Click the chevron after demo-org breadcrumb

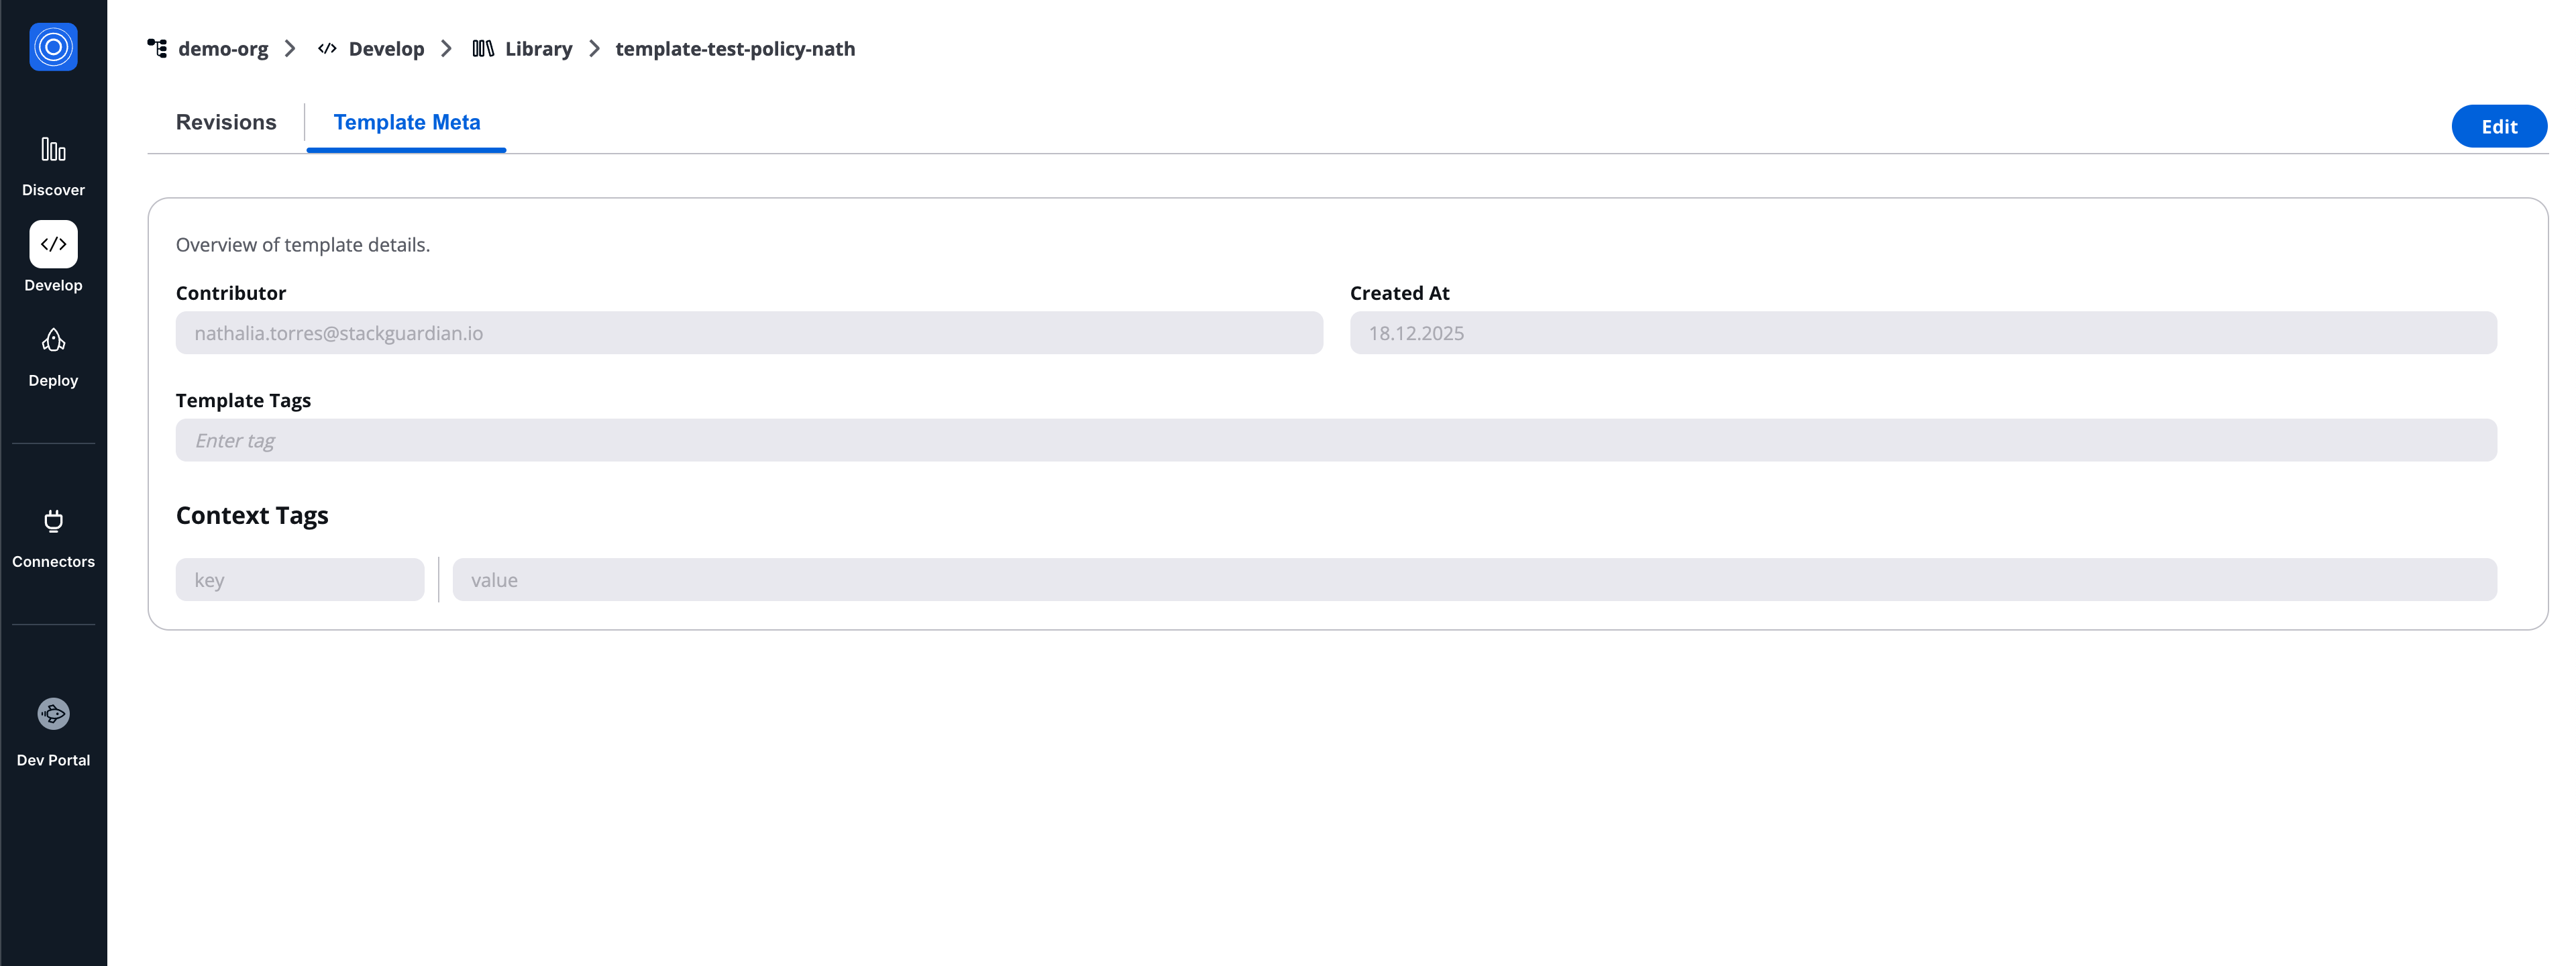pyautogui.click(x=290, y=48)
